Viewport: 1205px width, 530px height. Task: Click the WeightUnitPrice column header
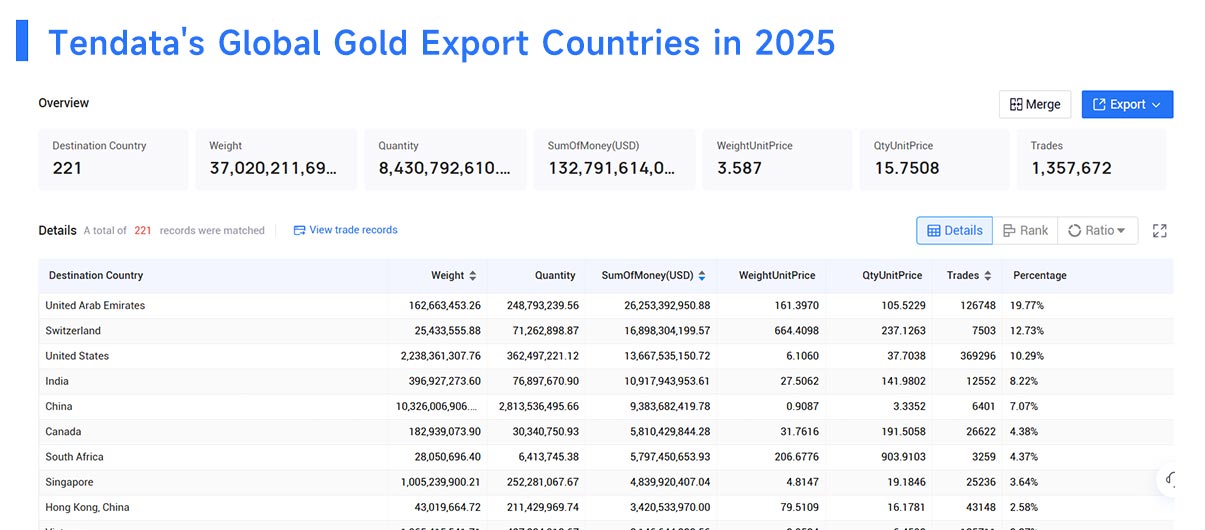click(777, 275)
